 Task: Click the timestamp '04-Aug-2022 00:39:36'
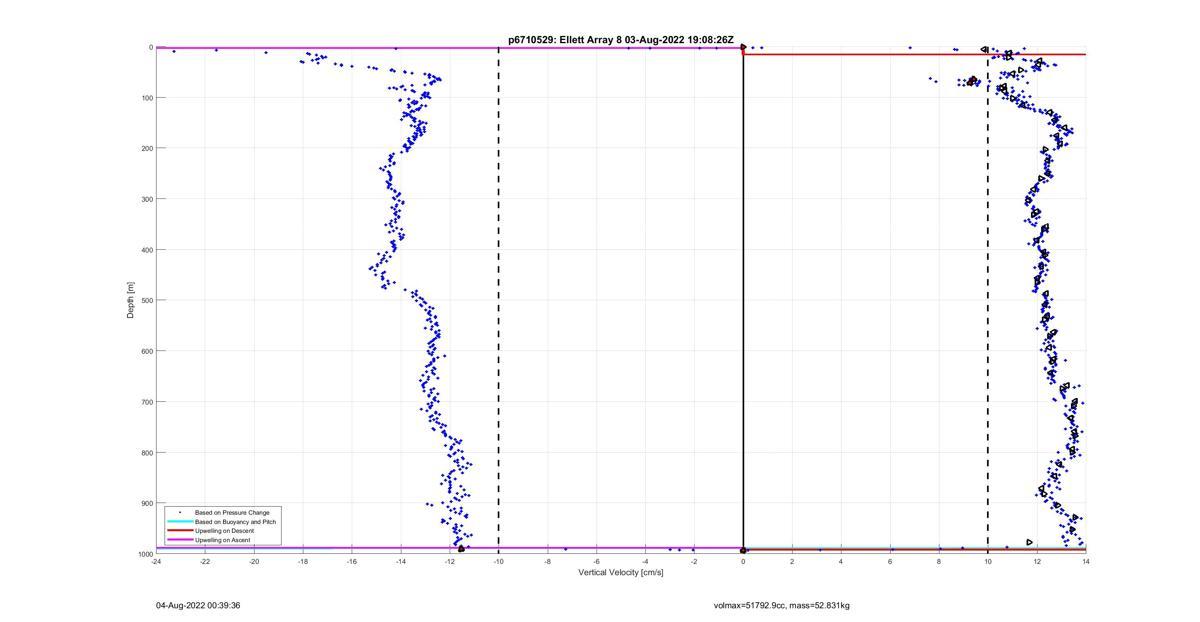pyautogui.click(x=198, y=605)
